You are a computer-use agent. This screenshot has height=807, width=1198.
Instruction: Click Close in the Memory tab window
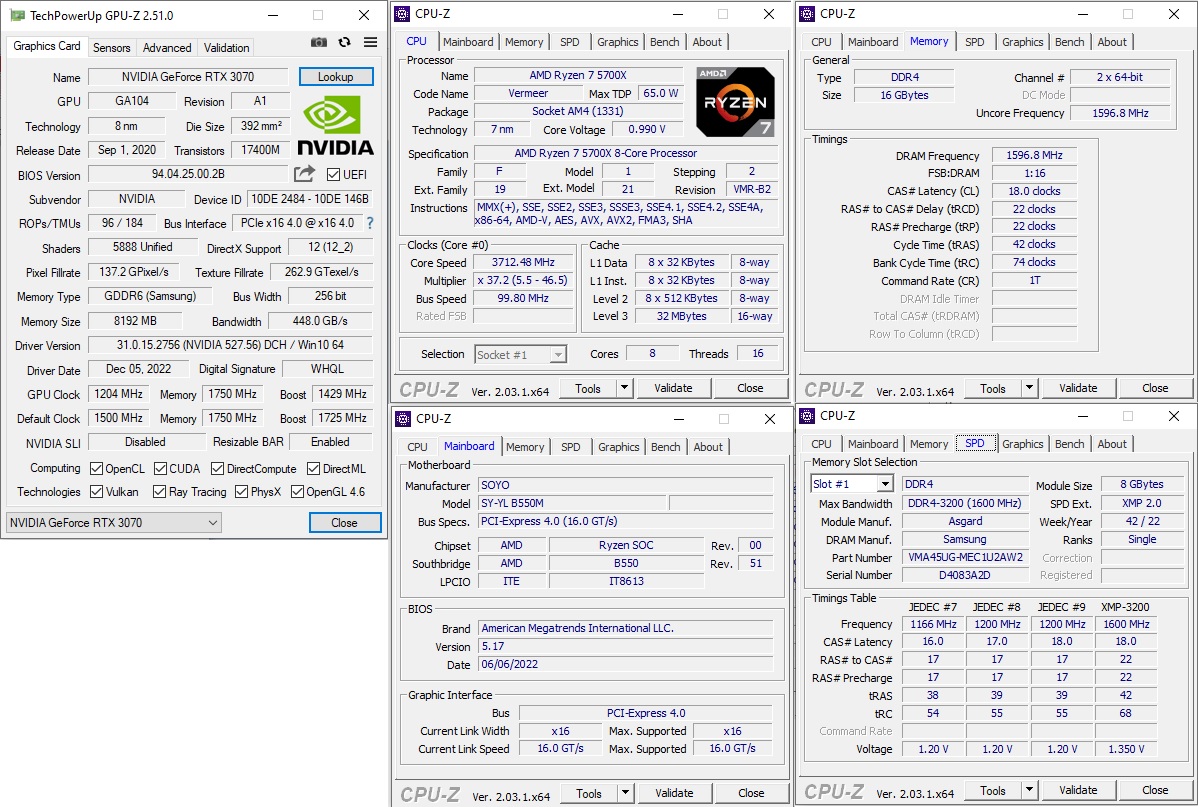click(1155, 388)
